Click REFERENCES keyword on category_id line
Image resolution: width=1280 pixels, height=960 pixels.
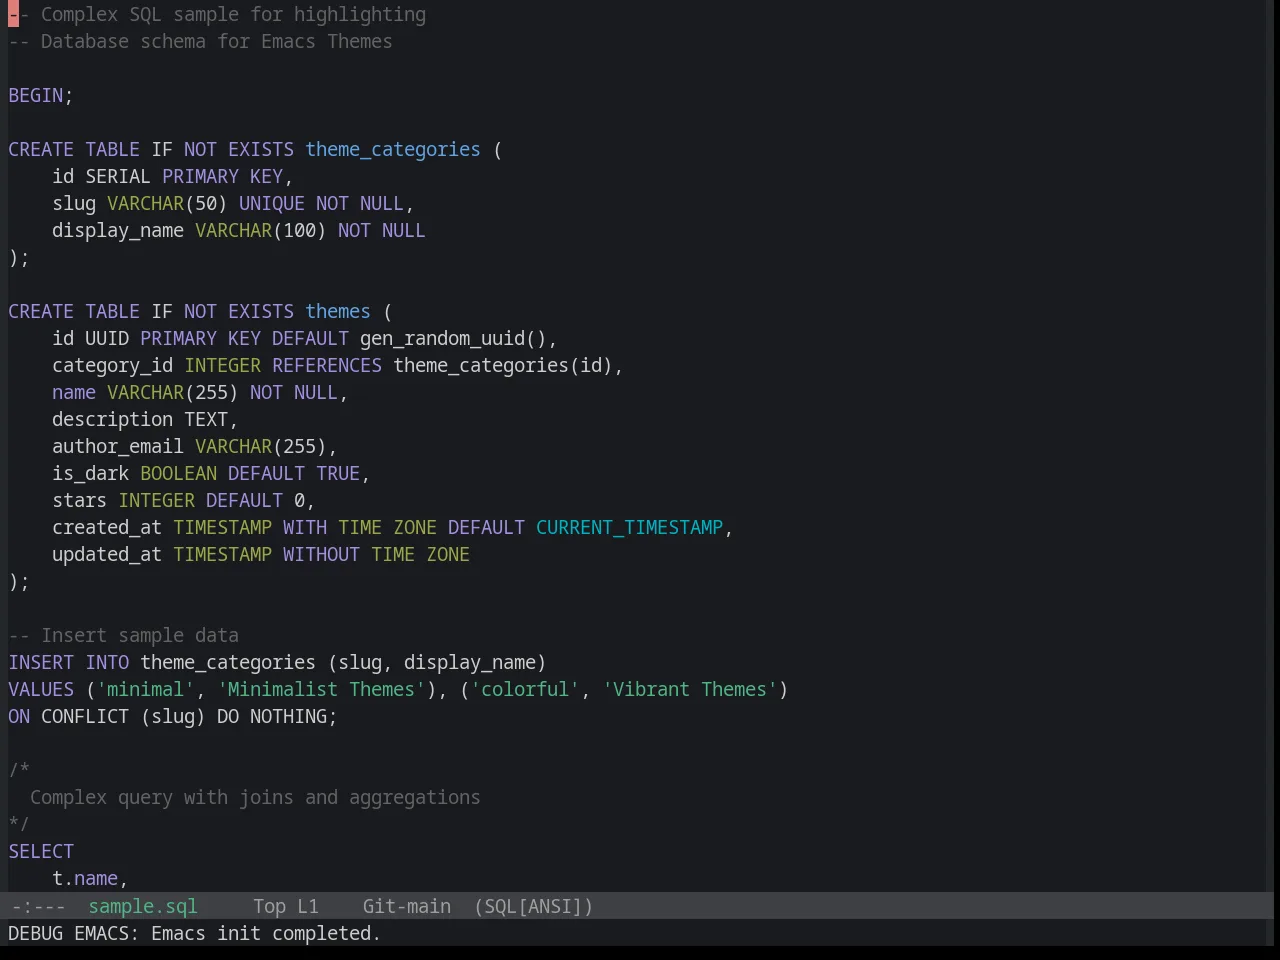(x=327, y=365)
